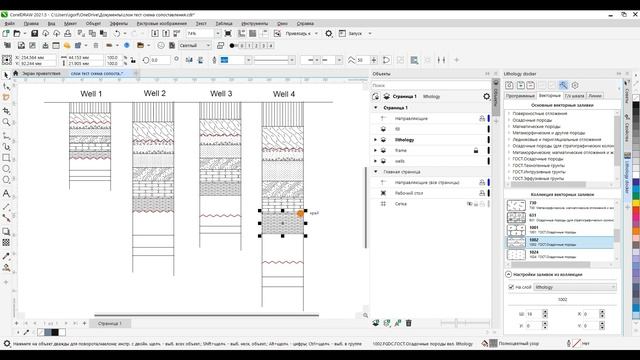The height and width of the screenshot is (360, 640).
Task: Select the Crop tool
Action: (6, 111)
